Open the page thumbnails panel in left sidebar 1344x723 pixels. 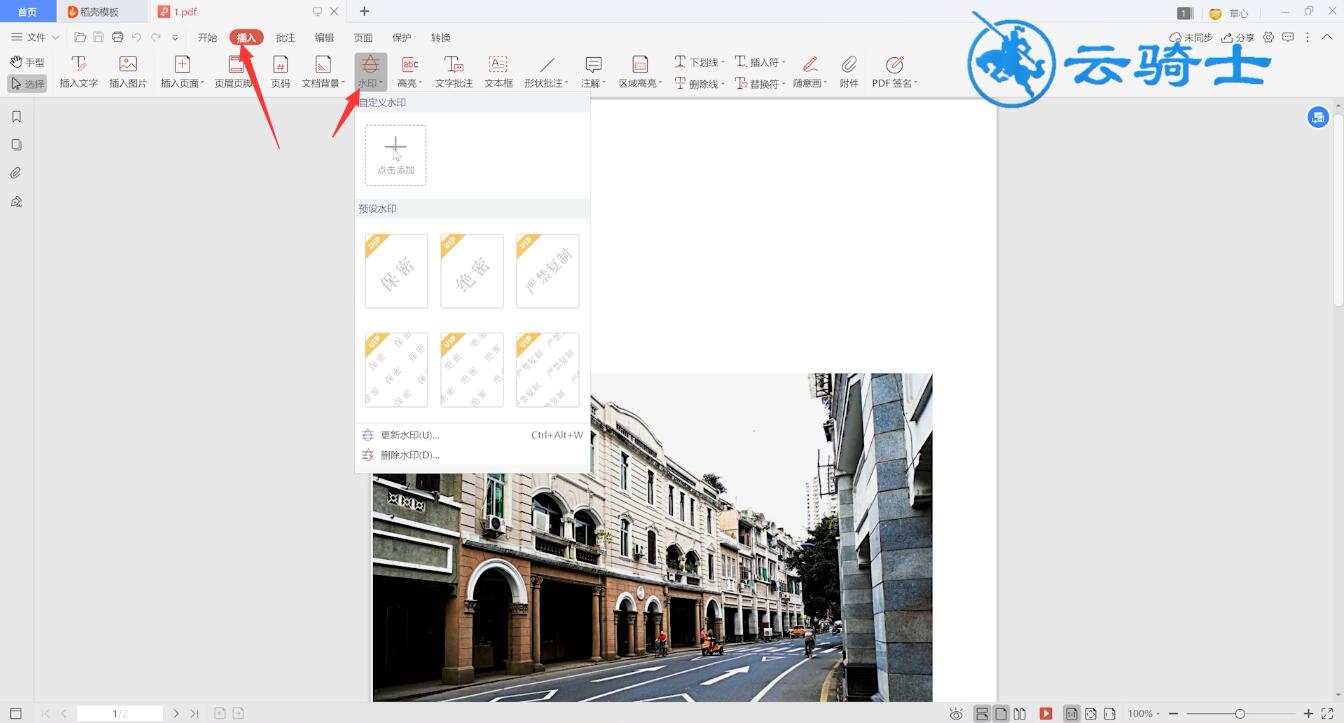16,144
